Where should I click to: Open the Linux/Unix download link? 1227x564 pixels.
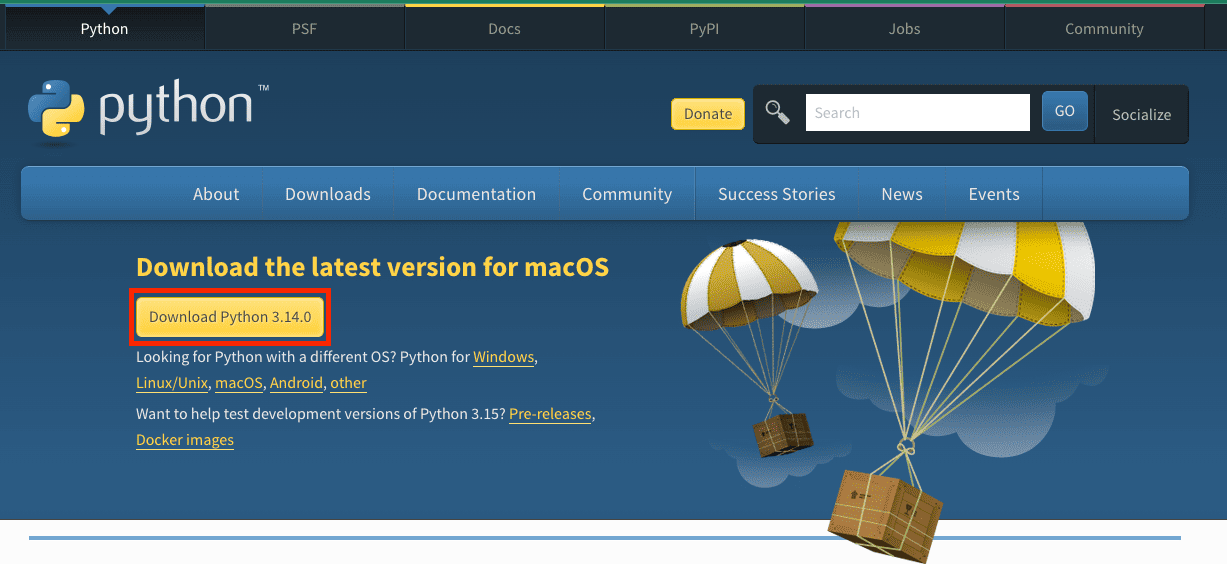coord(172,383)
